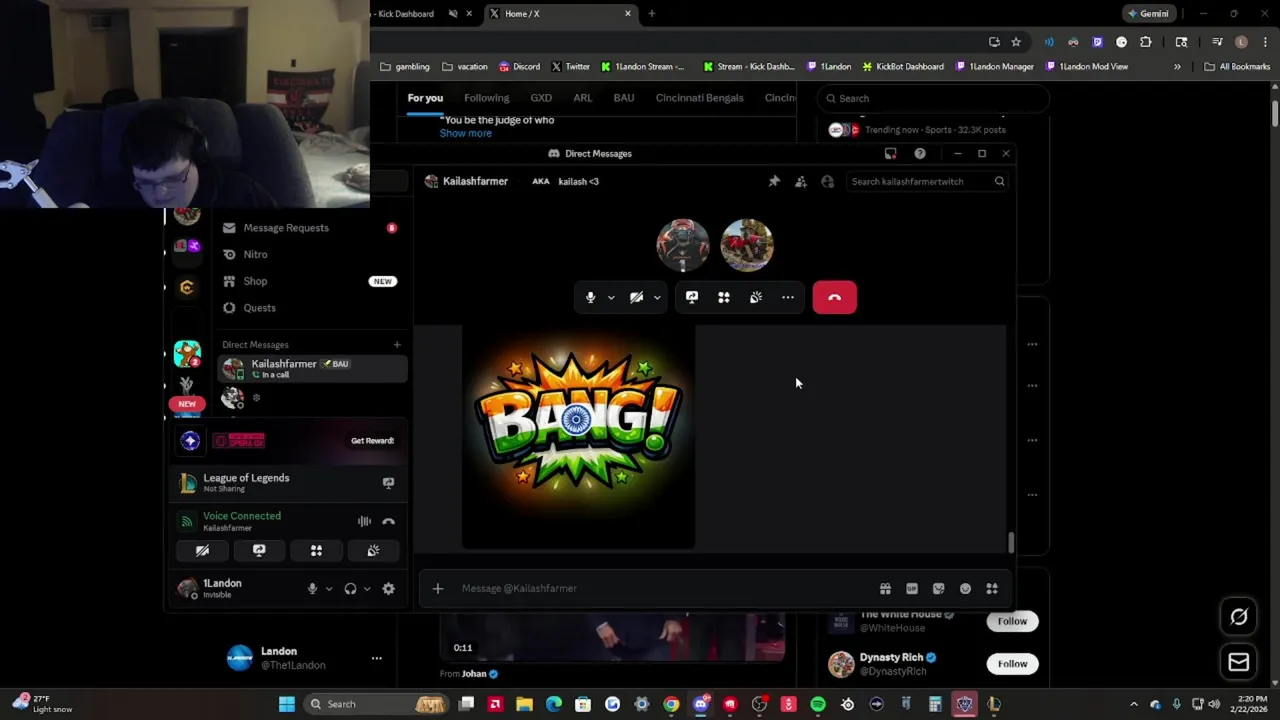This screenshot has height=720, width=1280.
Task: Share your screen from call controls
Action: coord(692,297)
